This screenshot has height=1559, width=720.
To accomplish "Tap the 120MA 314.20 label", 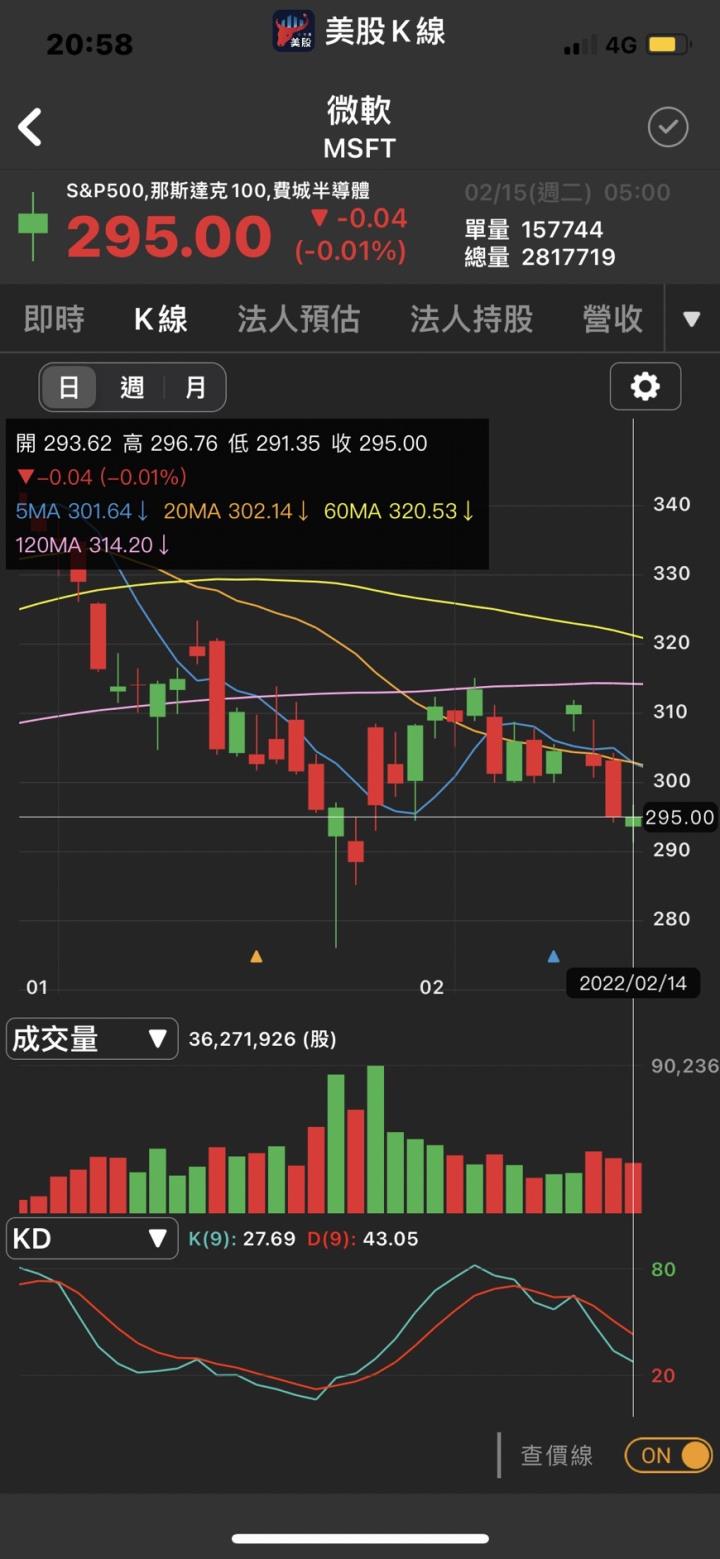I will pos(92,545).
